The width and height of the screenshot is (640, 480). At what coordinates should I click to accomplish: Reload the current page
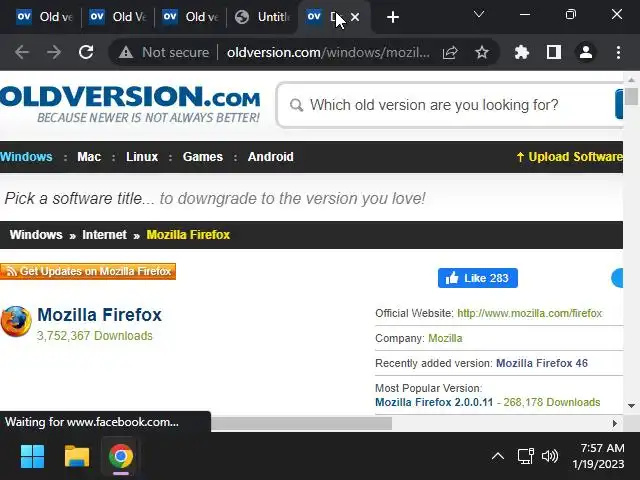coord(86,52)
